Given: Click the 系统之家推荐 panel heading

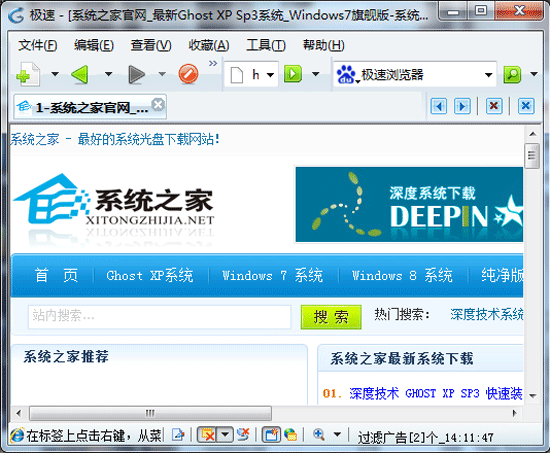Looking at the screenshot, I should (x=66, y=357).
